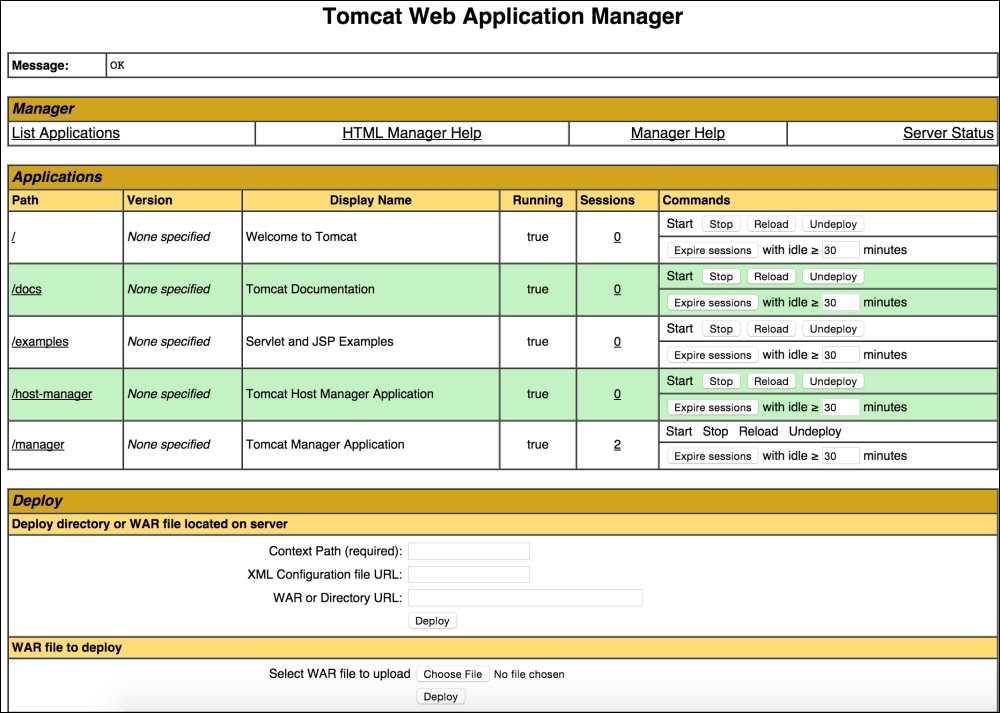
Task: Edit idle minutes field for /manager
Action: (840, 456)
